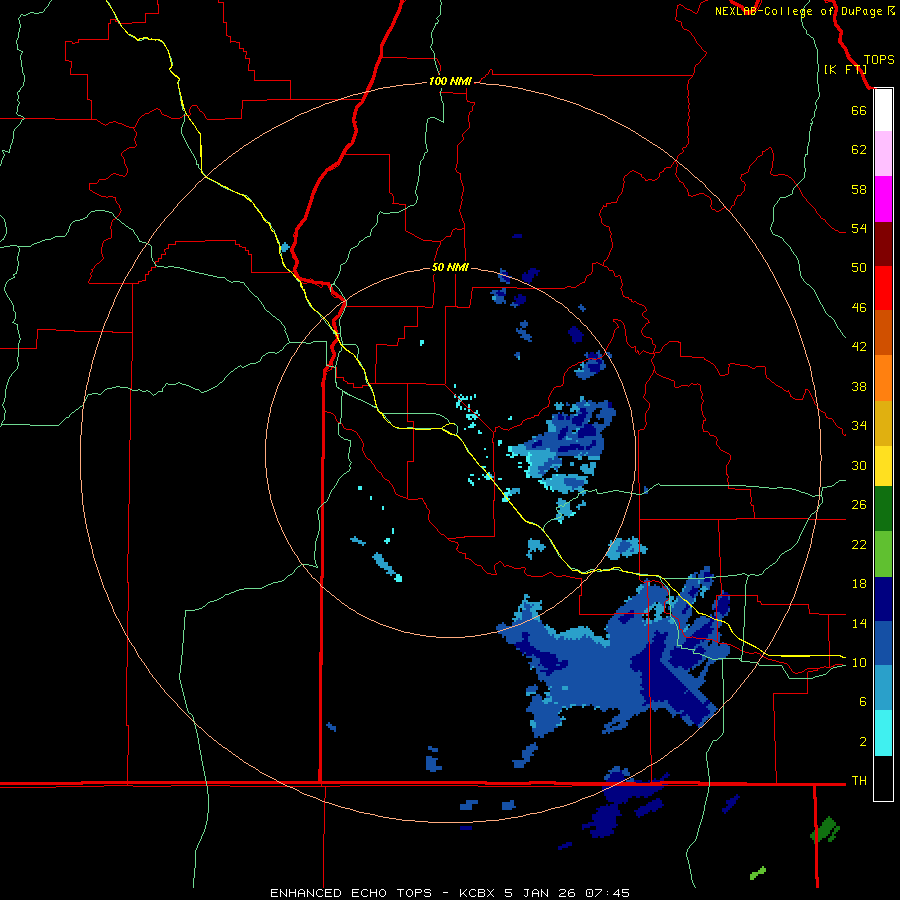Click the legend value label '42'
This screenshot has width=900, height=900.
[859, 347]
